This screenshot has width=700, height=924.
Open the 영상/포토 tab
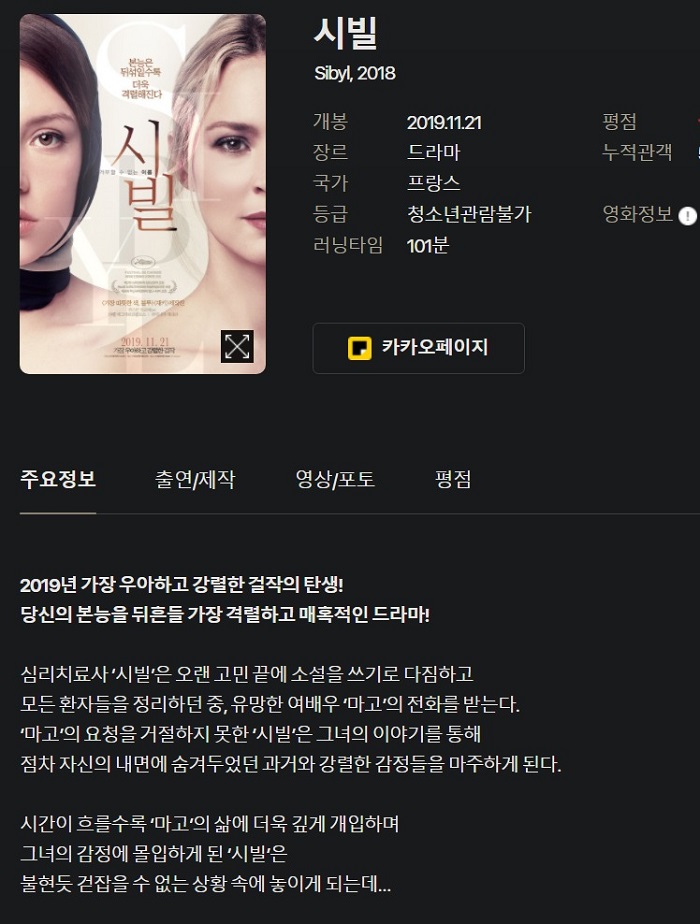(335, 479)
